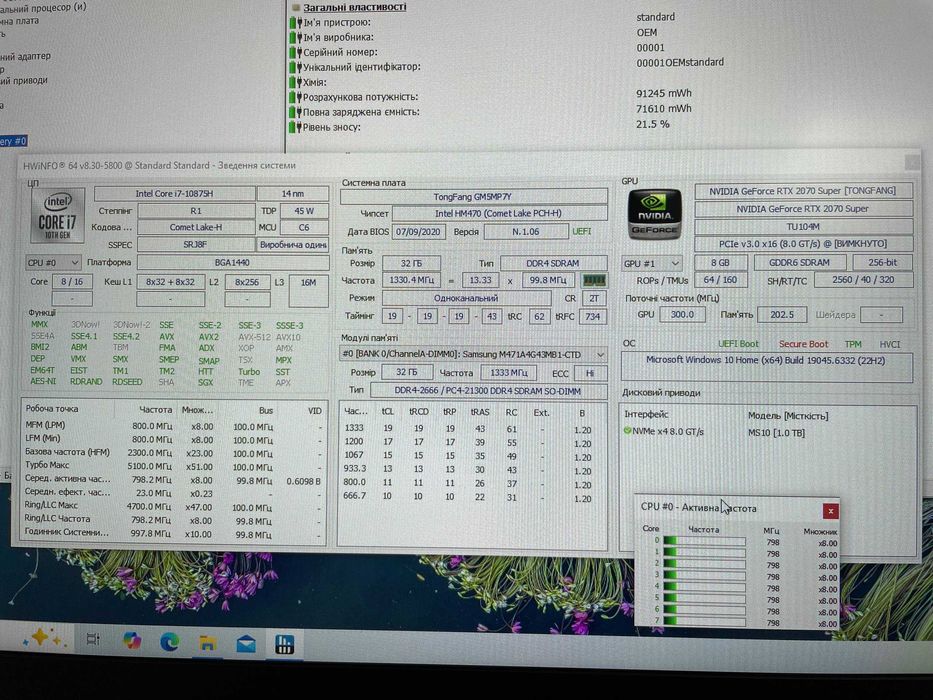Open the GPU #1 selector dropdown
Viewport: 933px width, 700px height.
652,263
